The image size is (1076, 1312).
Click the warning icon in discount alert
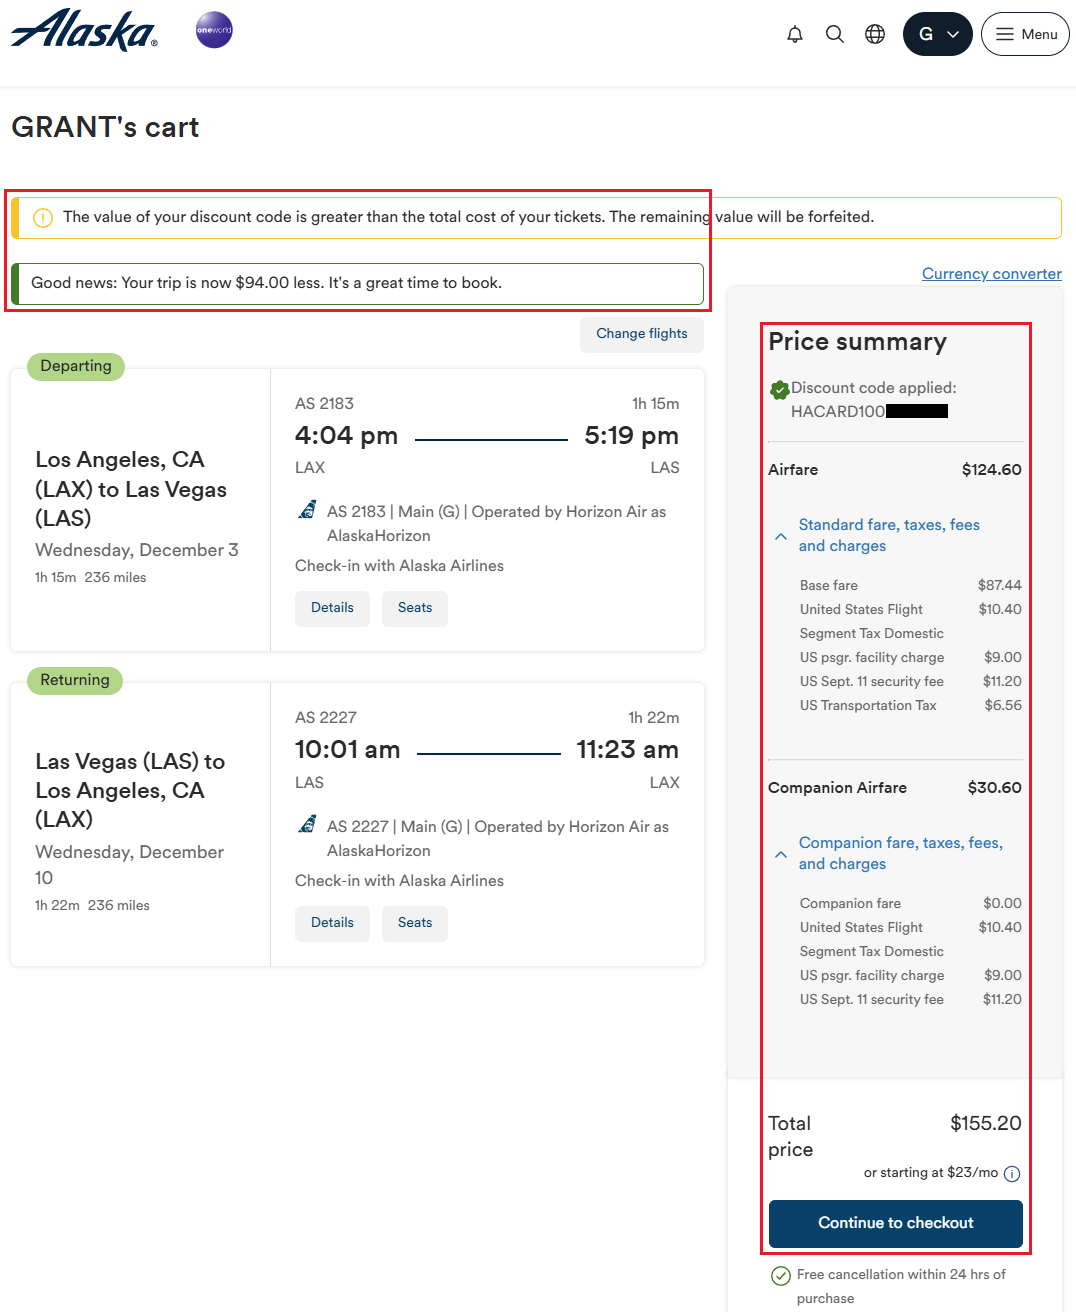(43, 218)
